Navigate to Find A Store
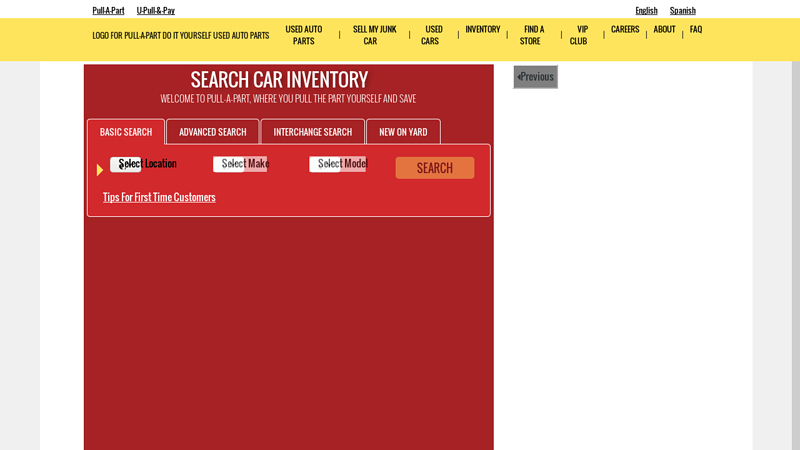Viewport: 800px width, 450px height. point(533,35)
